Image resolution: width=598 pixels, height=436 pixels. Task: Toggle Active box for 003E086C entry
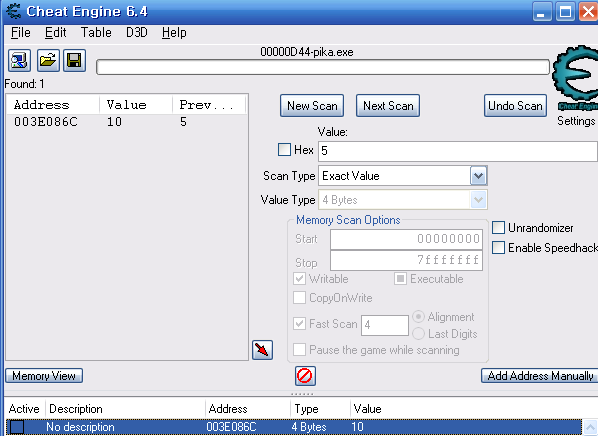[17, 427]
